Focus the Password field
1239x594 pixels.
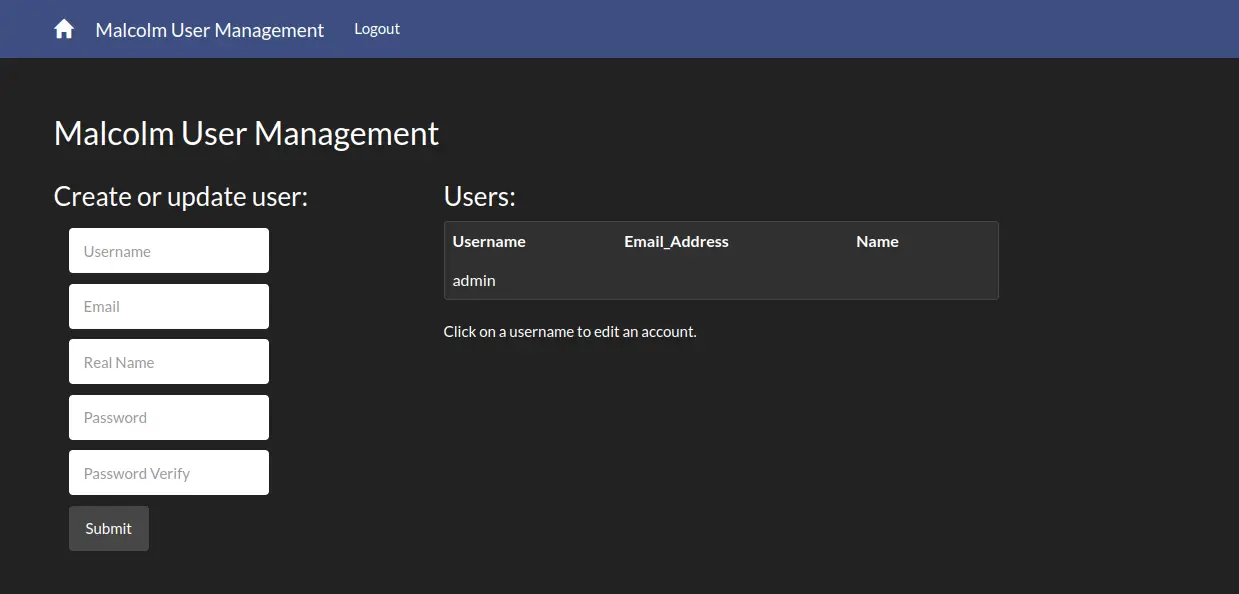(x=168, y=417)
